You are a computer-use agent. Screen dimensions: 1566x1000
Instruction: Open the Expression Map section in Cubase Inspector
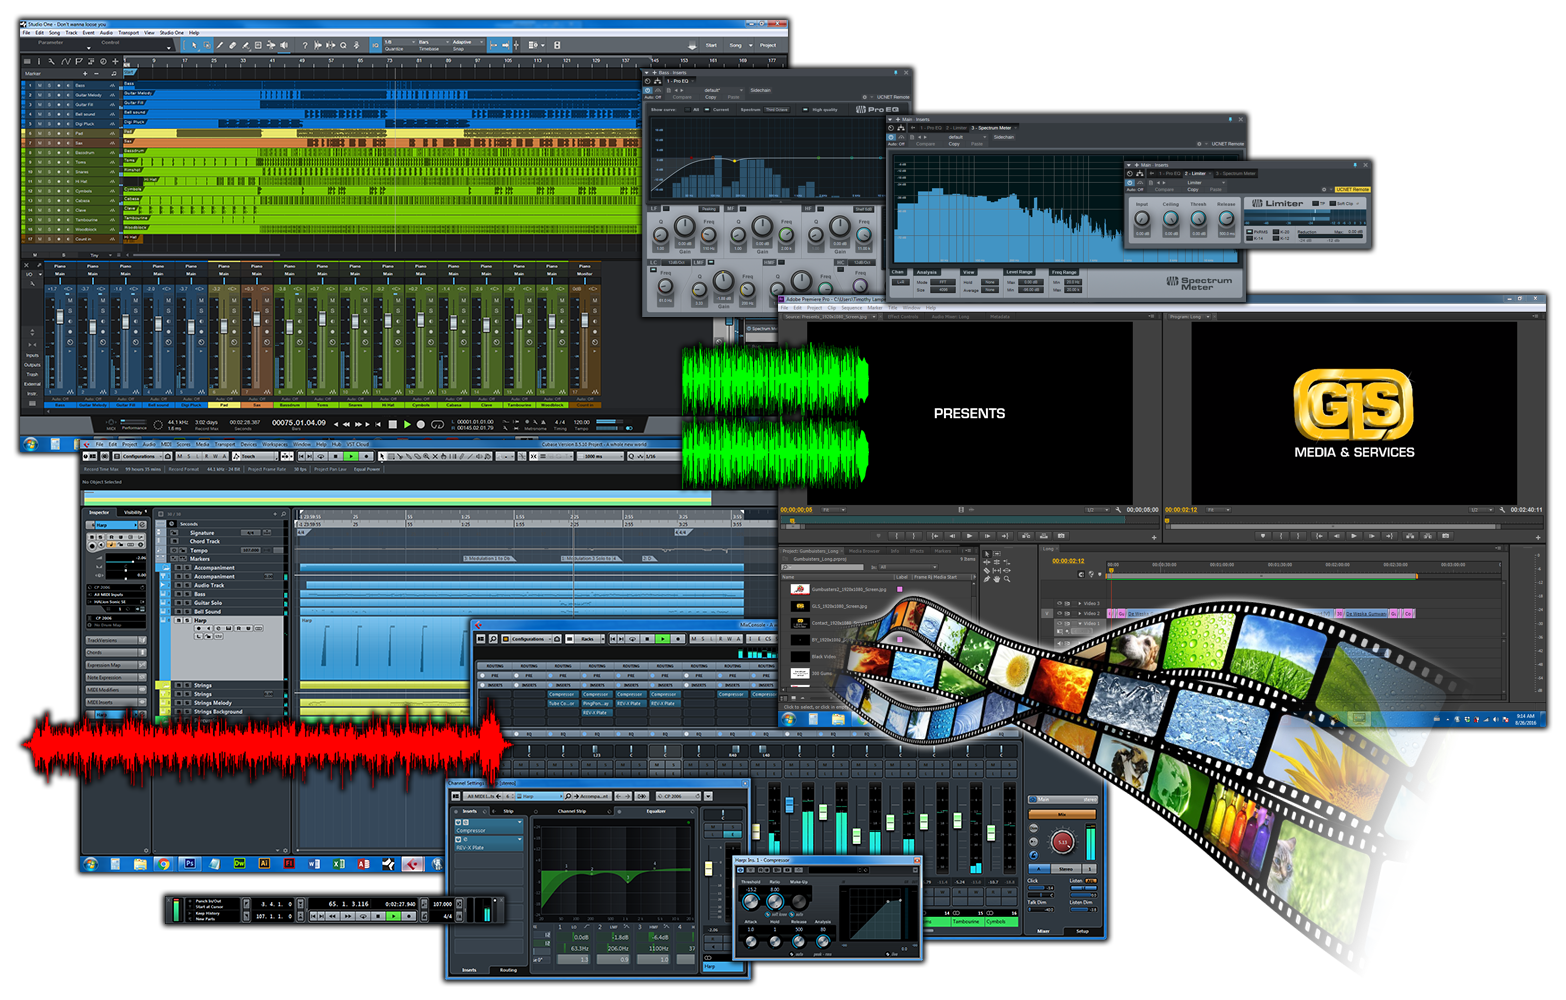(x=116, y=665)
